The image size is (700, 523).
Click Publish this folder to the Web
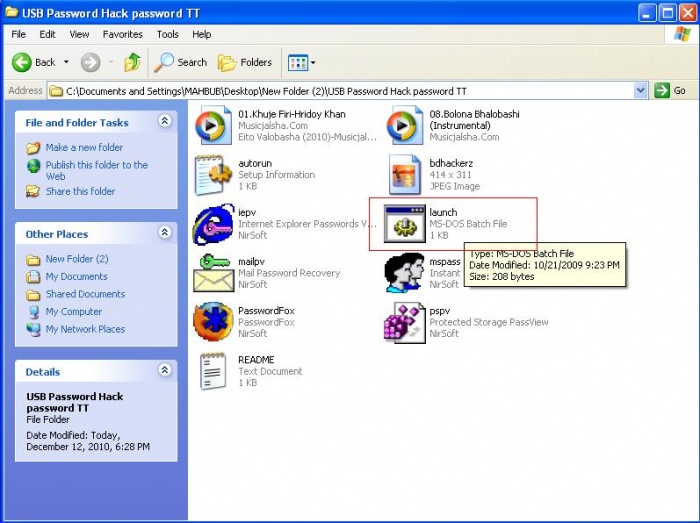coord(96,170)
